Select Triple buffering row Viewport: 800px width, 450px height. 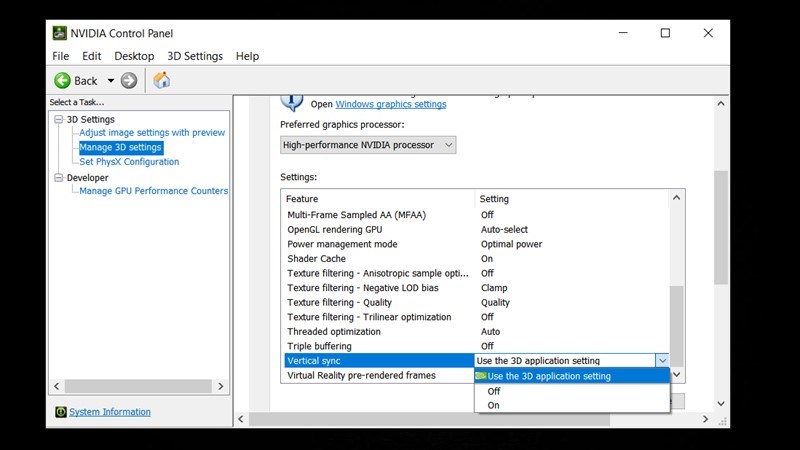(477, 346)
